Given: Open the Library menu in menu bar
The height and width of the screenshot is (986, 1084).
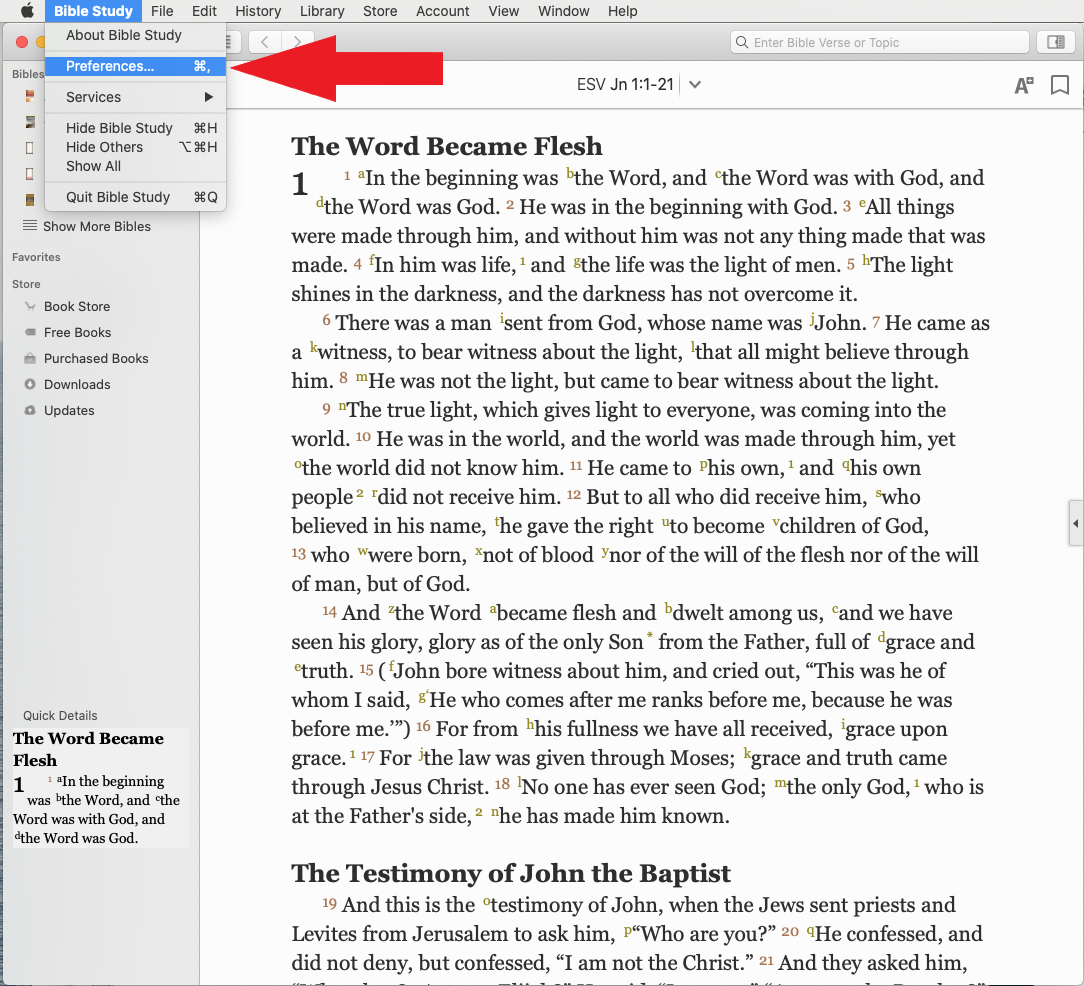Looking at the screenshot, I should click(x=321, y=11).
